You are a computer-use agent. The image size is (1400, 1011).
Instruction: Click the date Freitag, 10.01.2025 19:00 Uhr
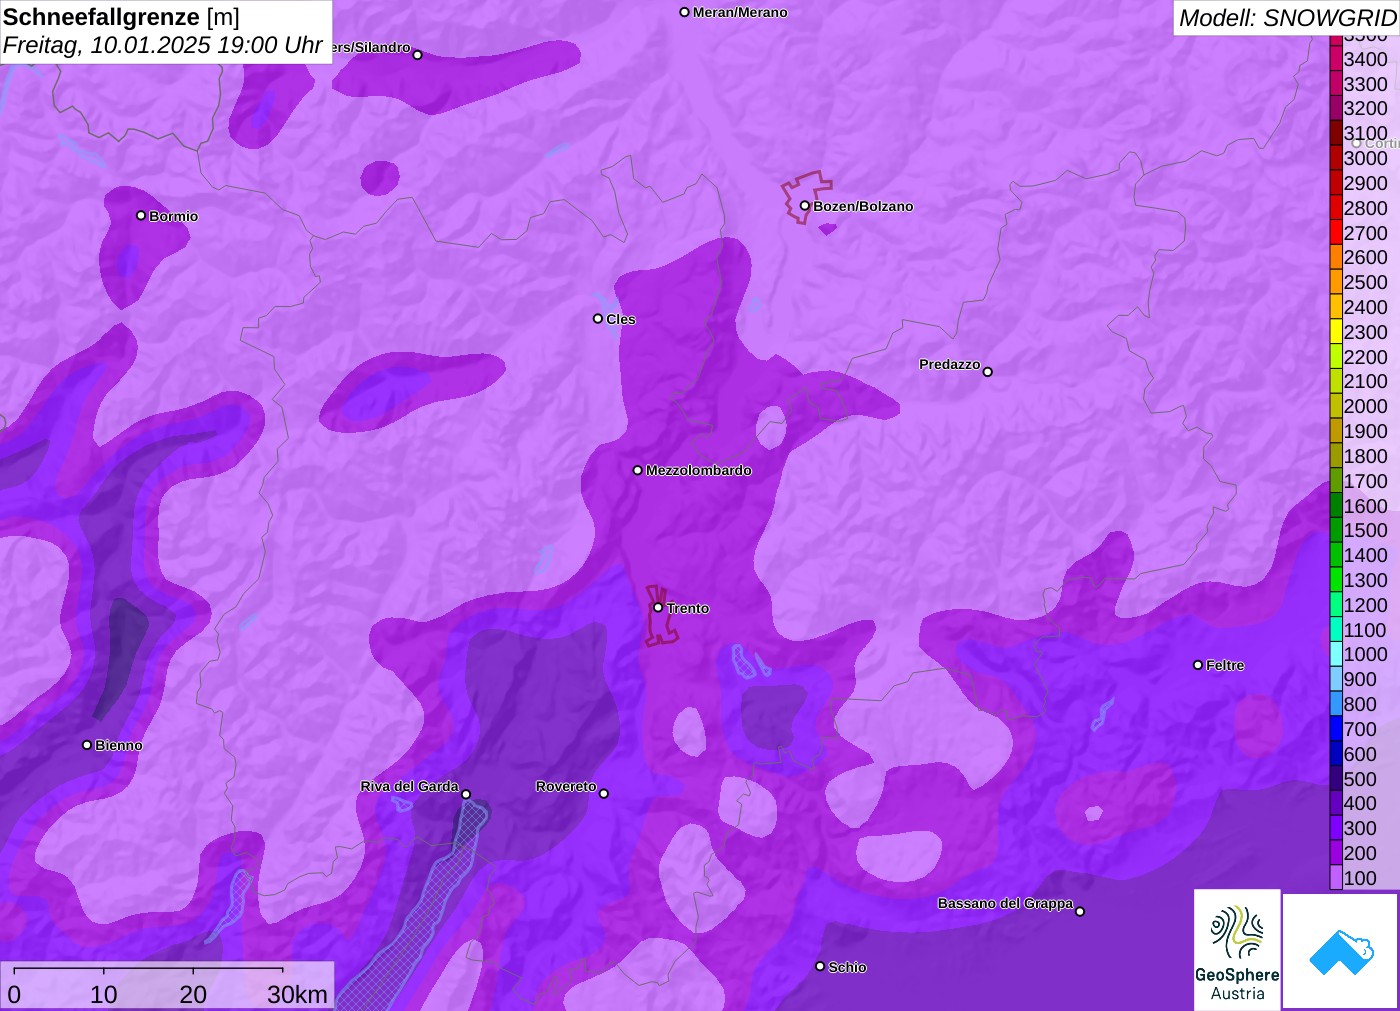point(162,45)
